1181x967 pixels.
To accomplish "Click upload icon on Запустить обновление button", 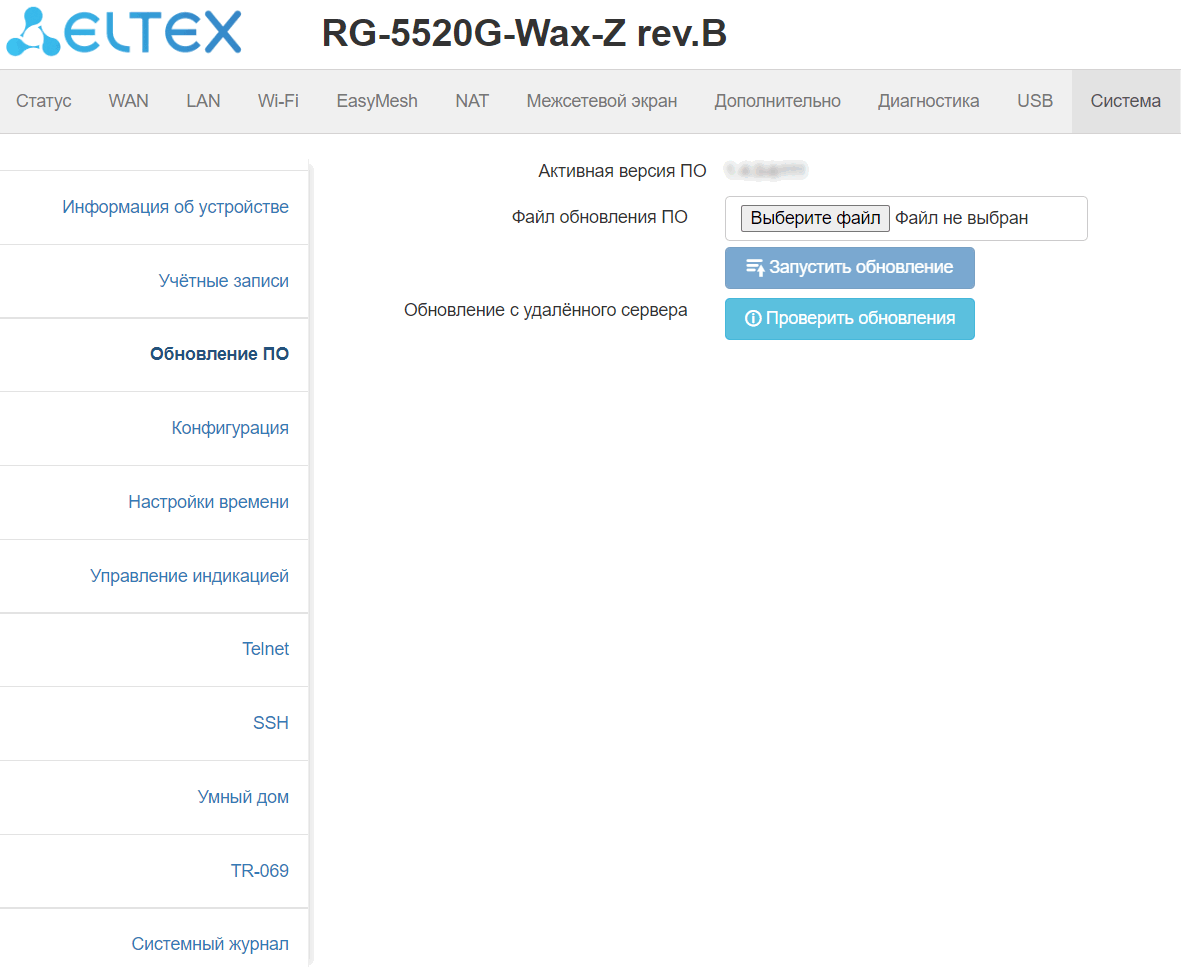I will [x=755, y=267].
